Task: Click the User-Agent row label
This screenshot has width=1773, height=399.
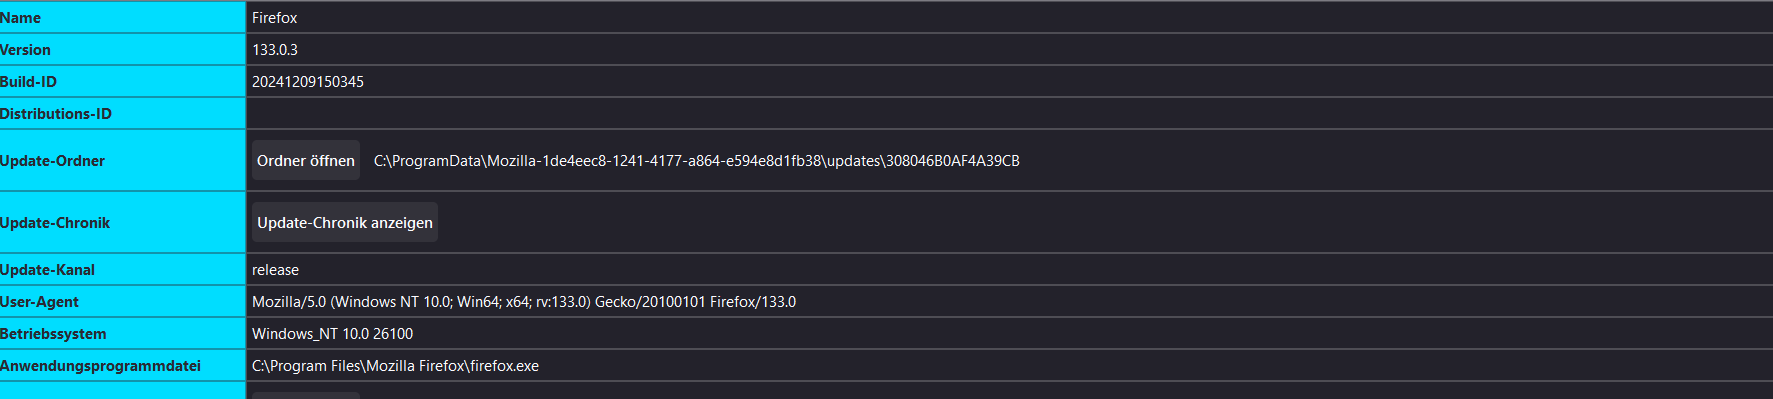Action: pos(39,302)
